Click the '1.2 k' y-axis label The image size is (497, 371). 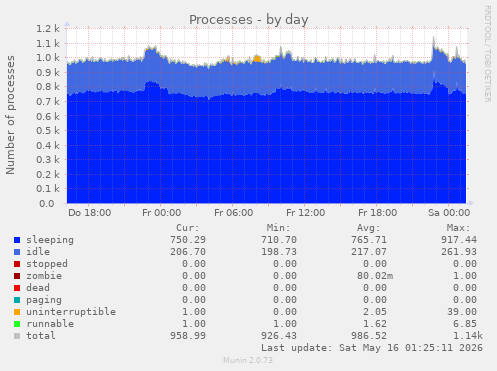click(48, 29)
